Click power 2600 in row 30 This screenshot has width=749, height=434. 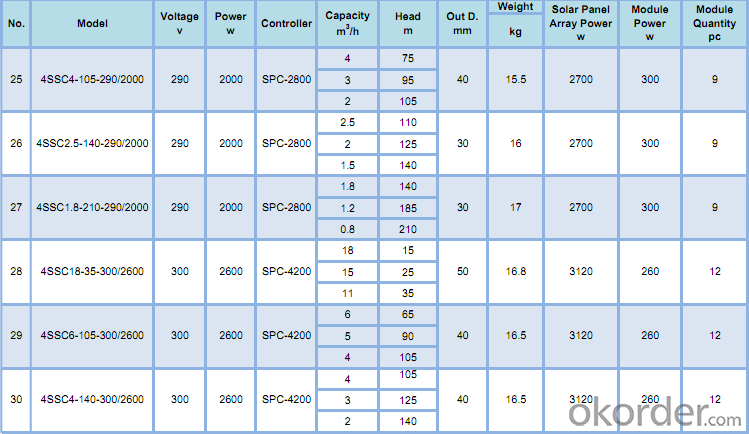click(231, 399)
